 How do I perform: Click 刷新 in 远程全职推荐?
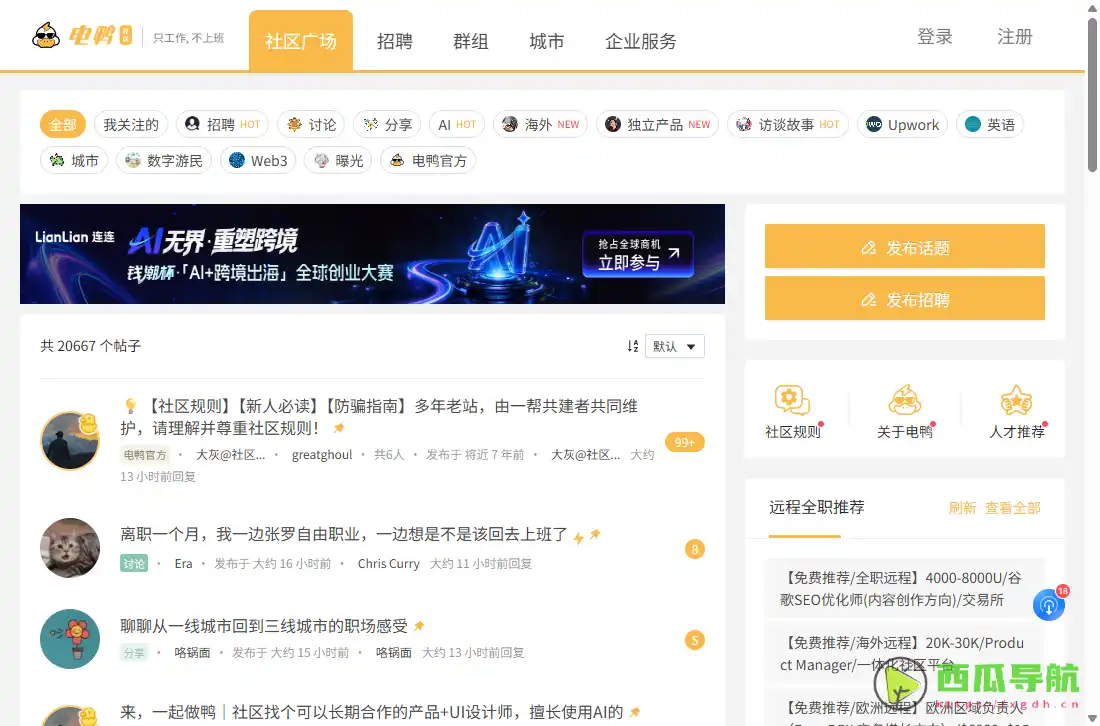(x=962, y=507)
